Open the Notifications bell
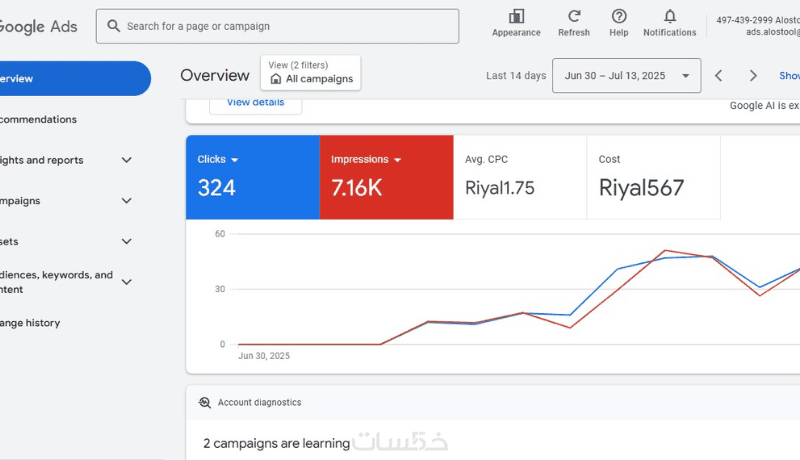Viewport: 800px width, 460px height. coord(669,17)
